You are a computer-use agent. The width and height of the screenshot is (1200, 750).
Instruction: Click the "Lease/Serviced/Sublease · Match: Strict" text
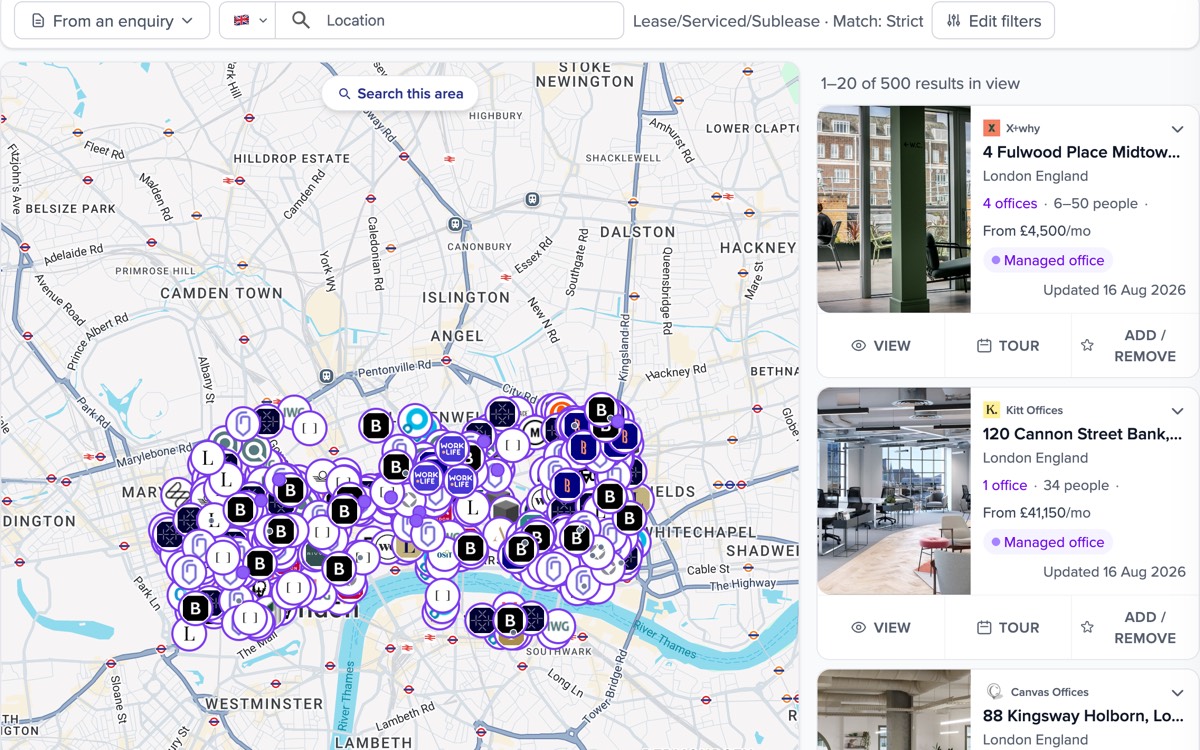(778, 21)
